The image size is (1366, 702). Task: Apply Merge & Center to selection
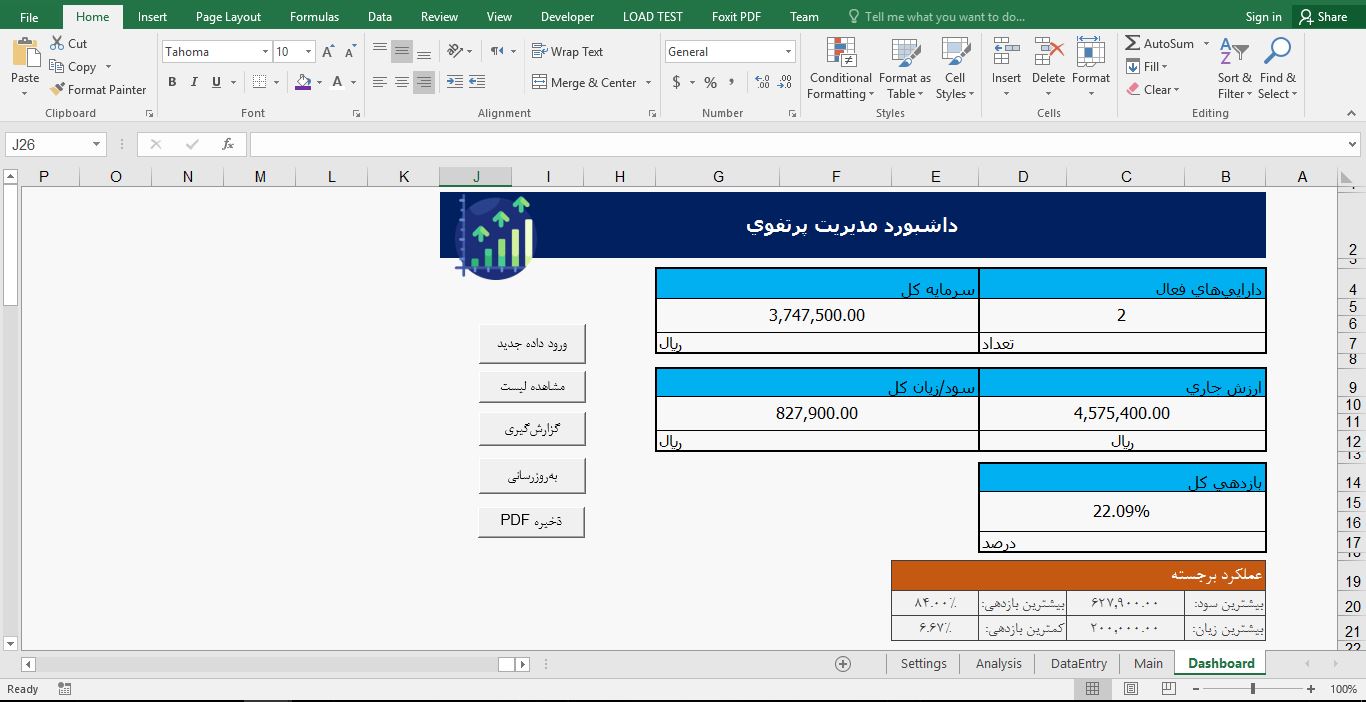pos(584,82)
